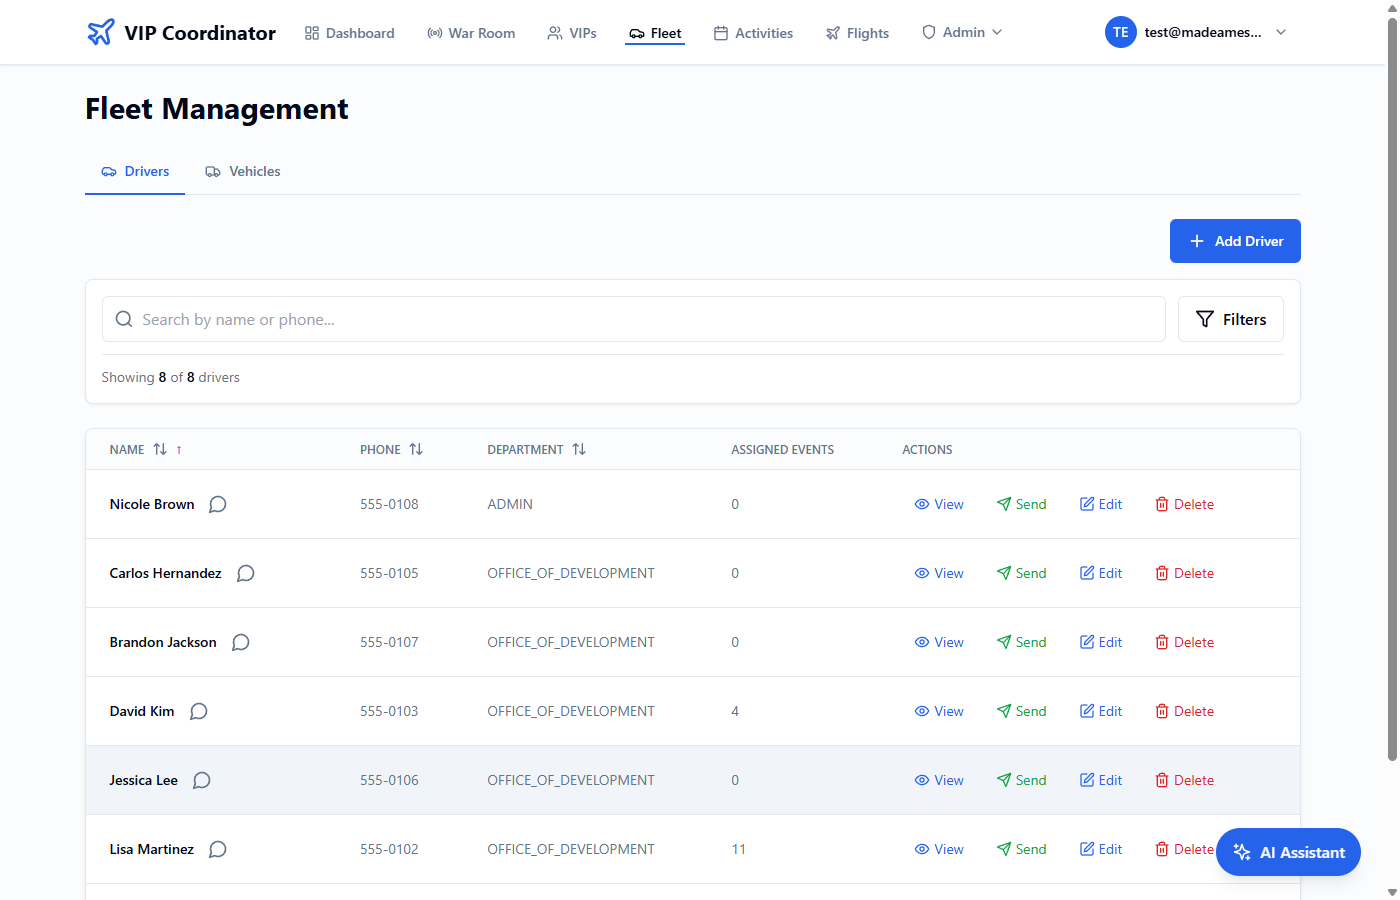
Task: Click message icon next to Carlos Hernandez
Action: [245, 573]
